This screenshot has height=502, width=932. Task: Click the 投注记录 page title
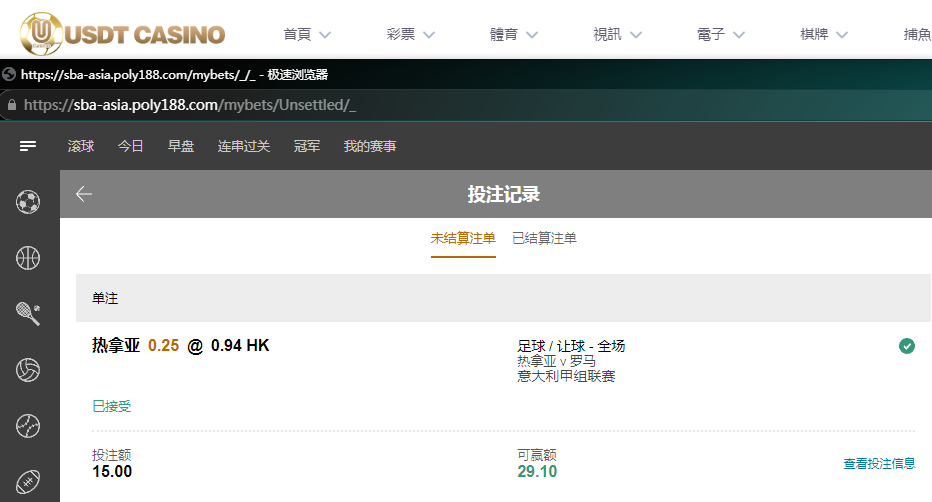(503, 194)
